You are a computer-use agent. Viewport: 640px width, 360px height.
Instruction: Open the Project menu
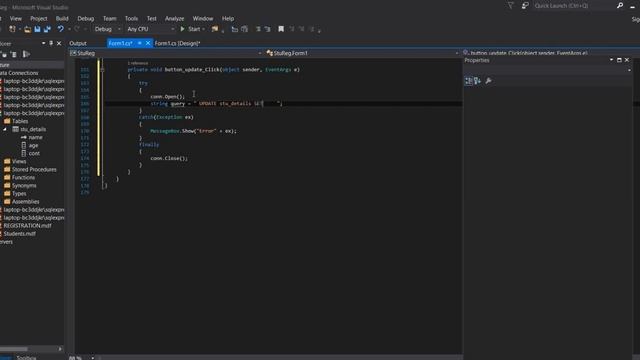click(38, 19)
